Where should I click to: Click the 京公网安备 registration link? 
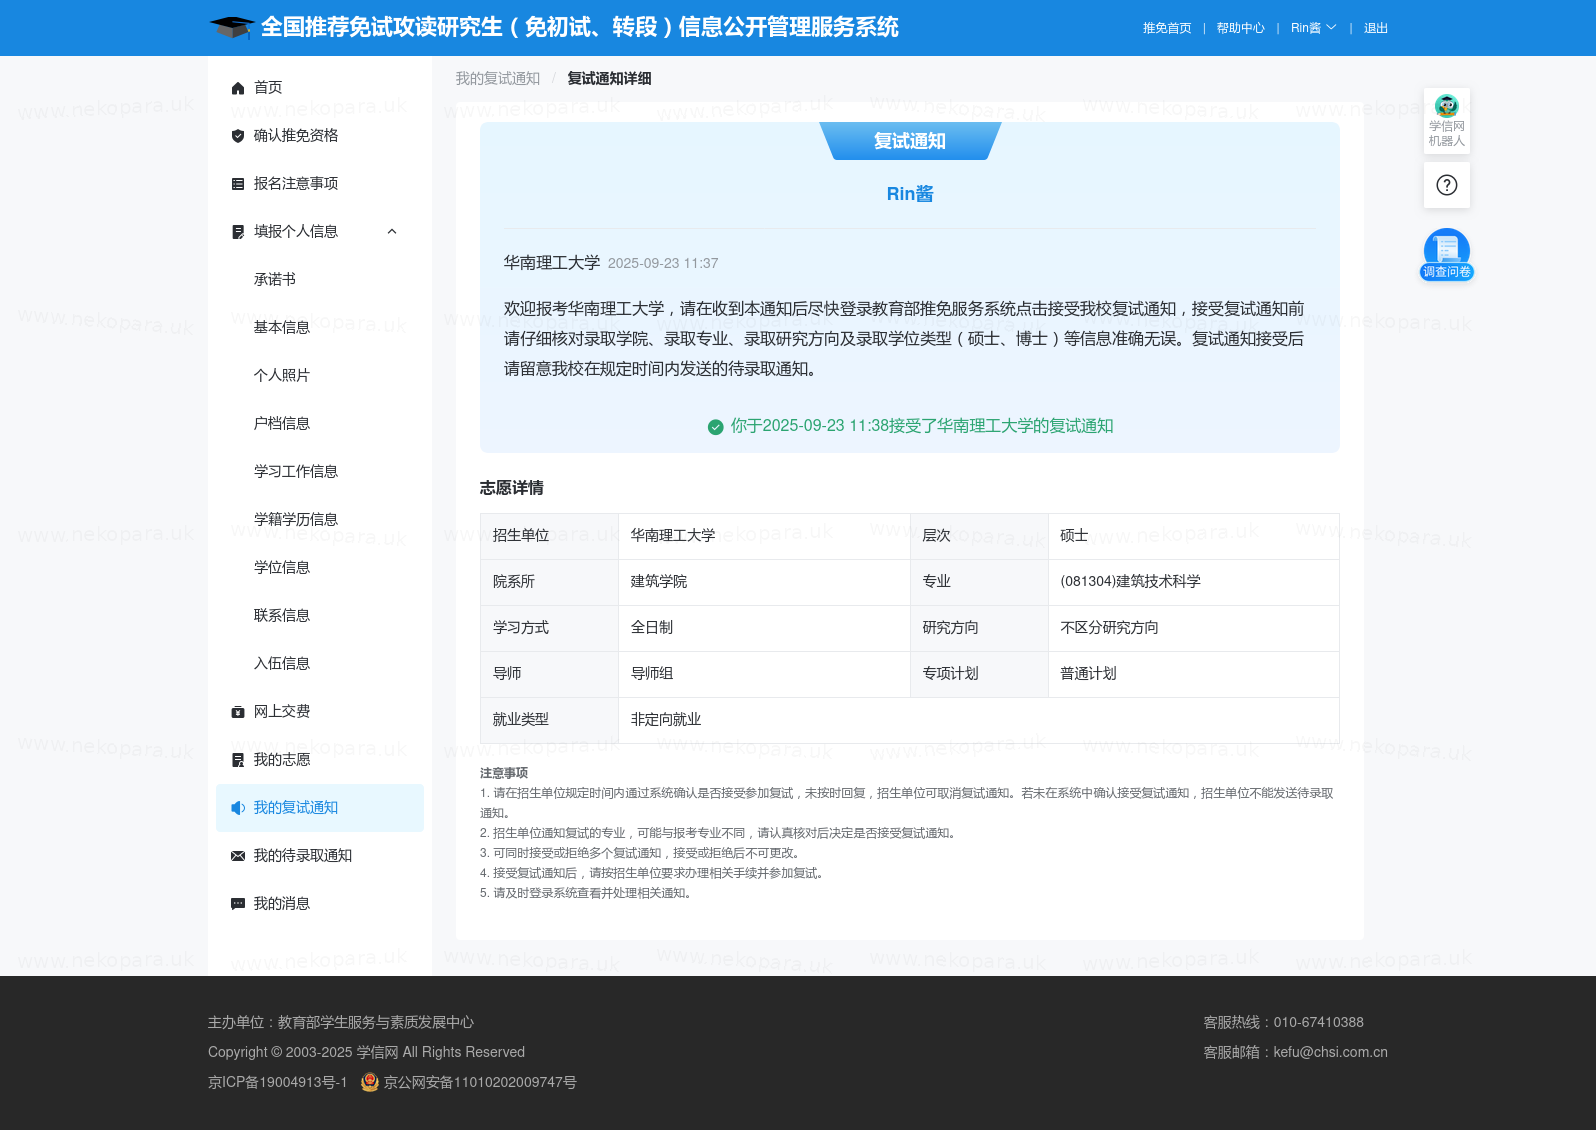[x=479, y=1082]
